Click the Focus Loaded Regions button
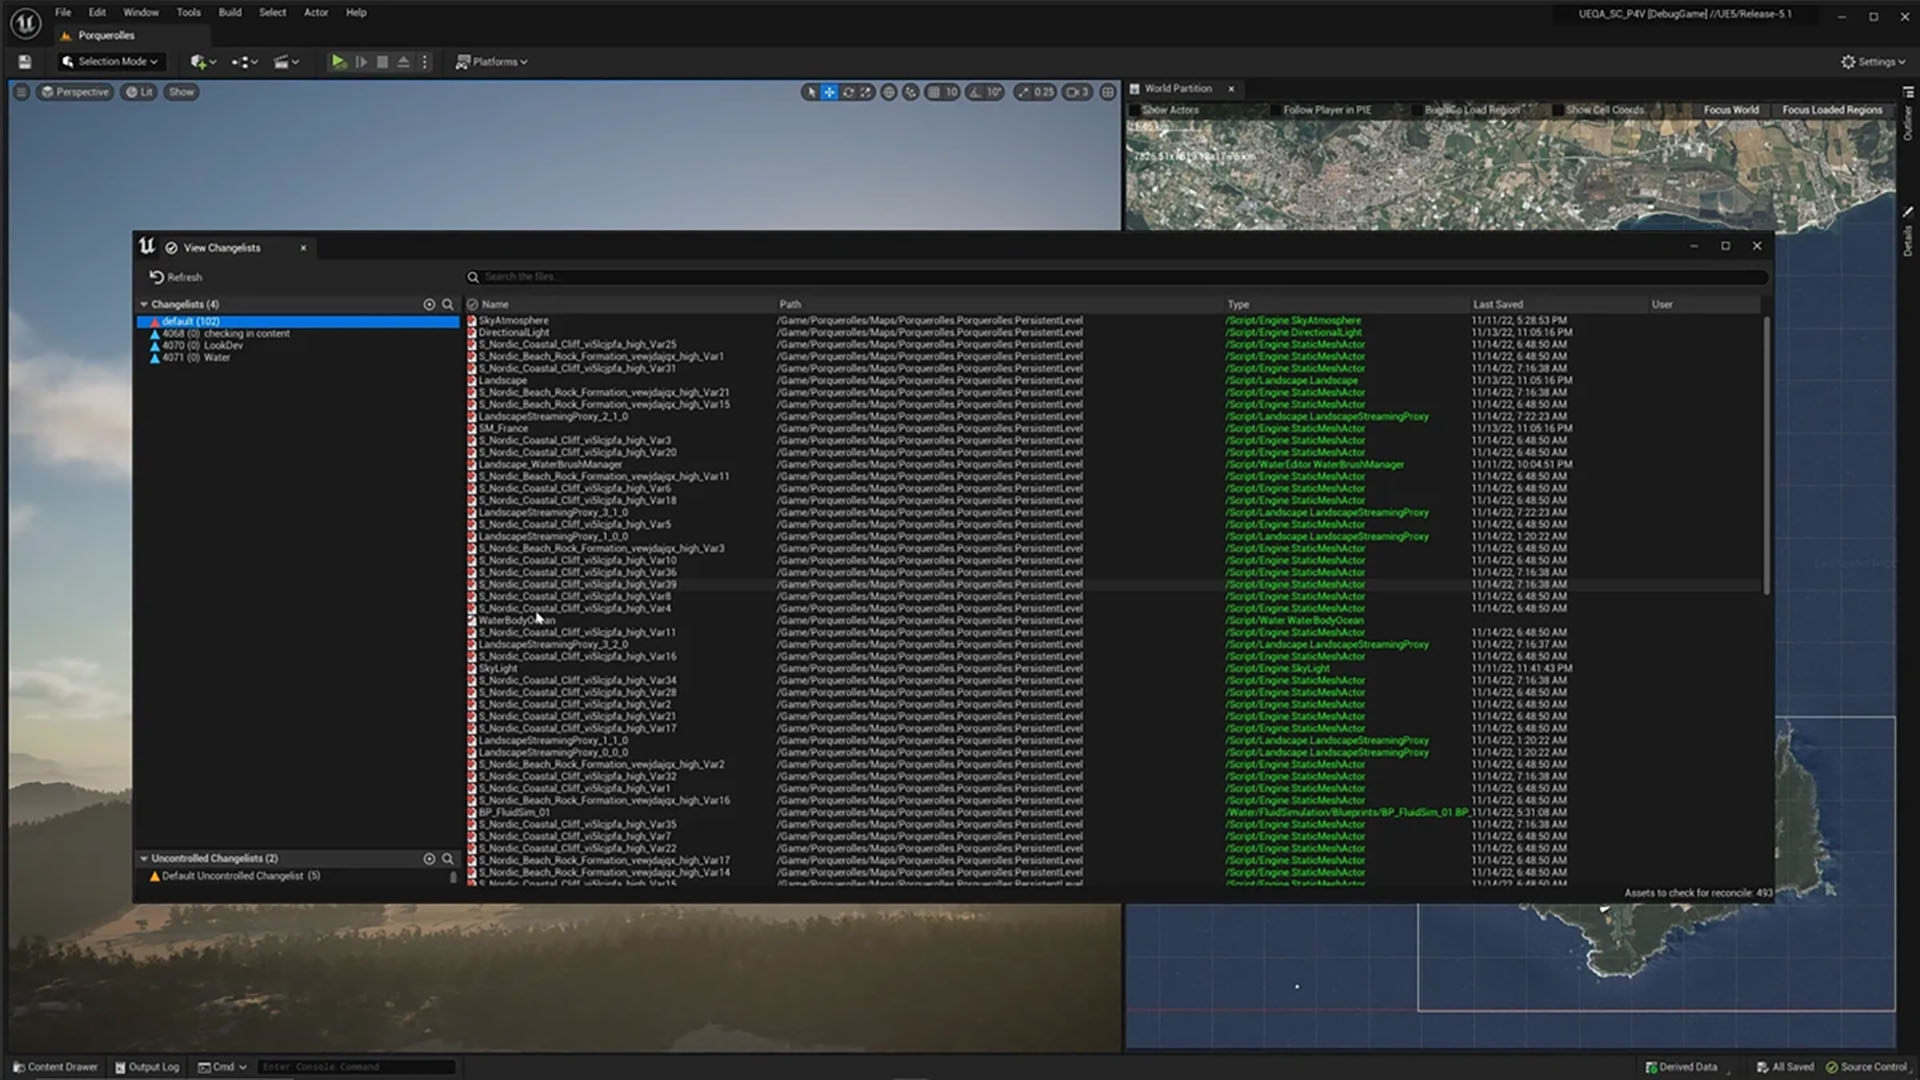This screenshot has height=1080, width=1920. click(1833, 109)
